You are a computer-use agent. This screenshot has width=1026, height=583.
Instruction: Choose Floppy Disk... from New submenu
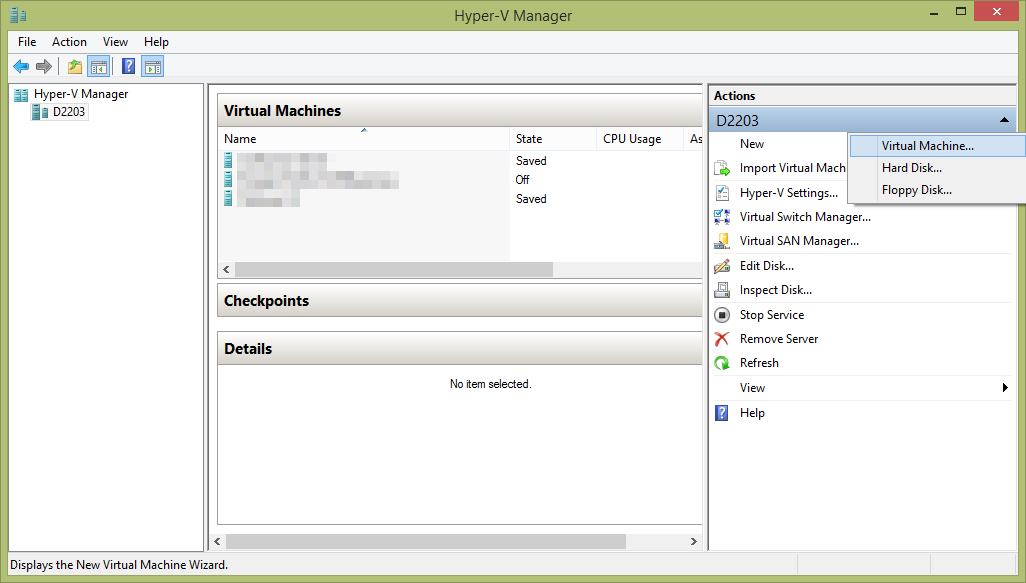937,190
